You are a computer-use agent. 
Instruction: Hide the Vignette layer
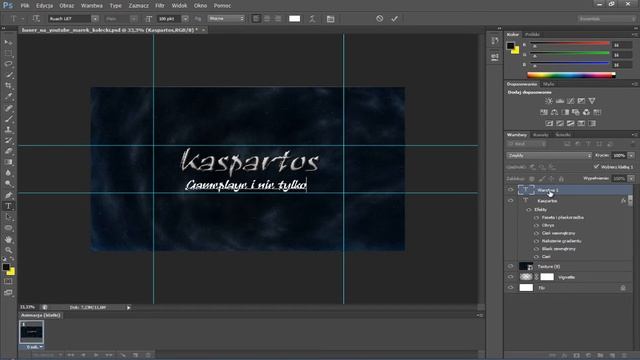coord(510,277)
